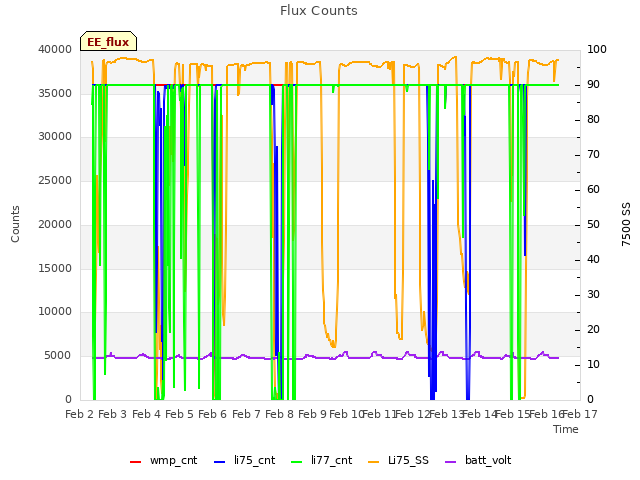Click the 30 right axis label

click(x=593, y=295)
